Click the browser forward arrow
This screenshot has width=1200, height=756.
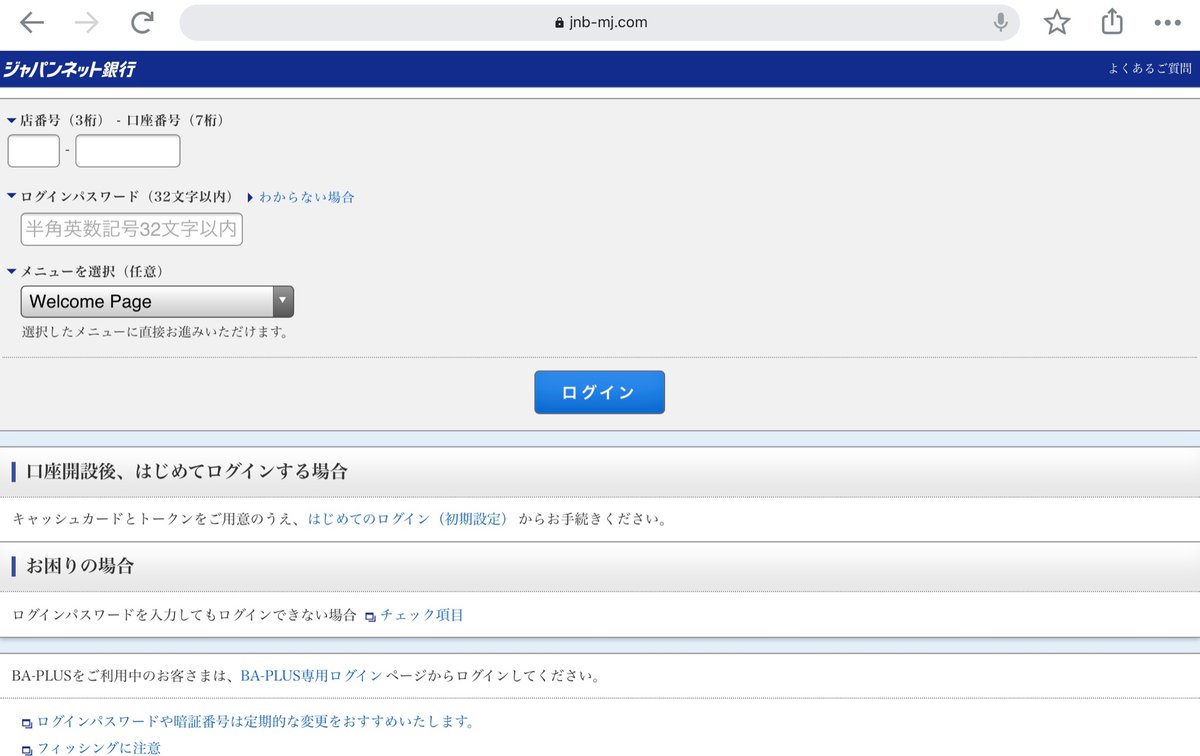click(x=87, y=22)
